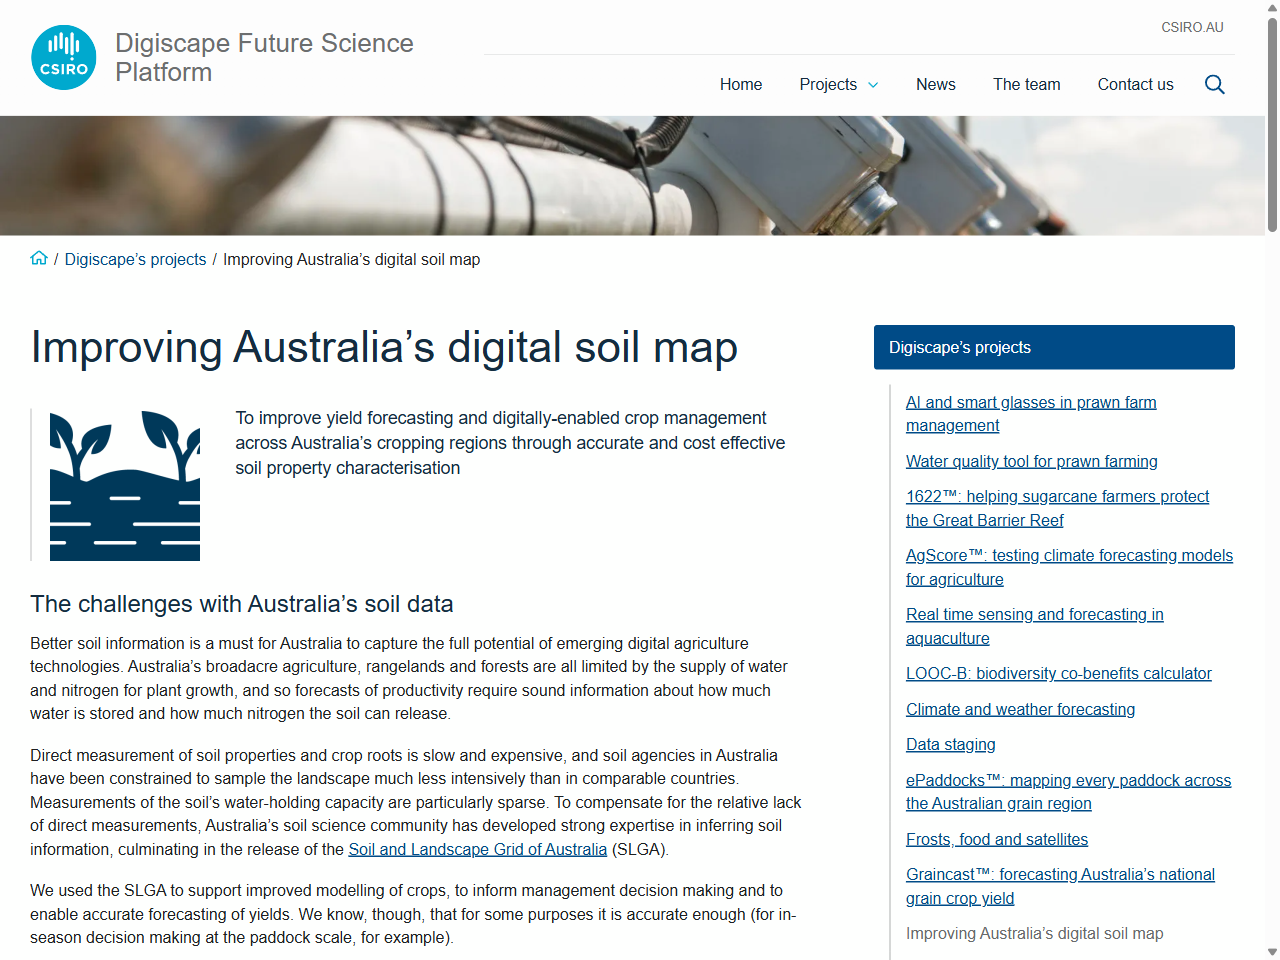Click the Digiscape Future Science Platform title
This screenshot has height=960, width=1280.
tap(264, 57)
